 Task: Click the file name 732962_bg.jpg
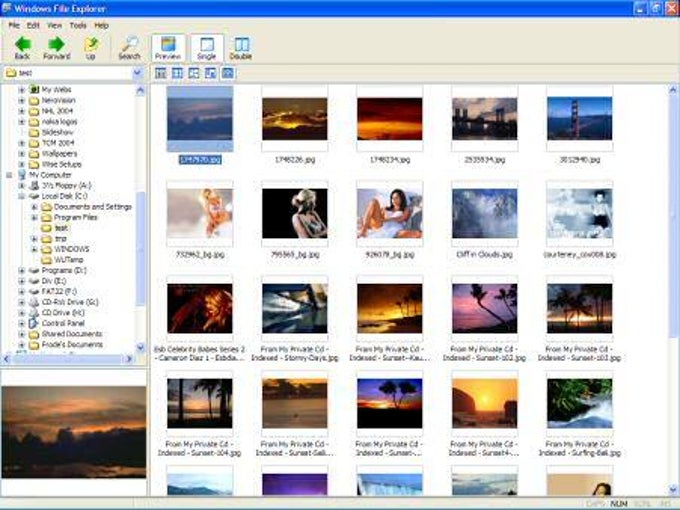pos(200,255)
